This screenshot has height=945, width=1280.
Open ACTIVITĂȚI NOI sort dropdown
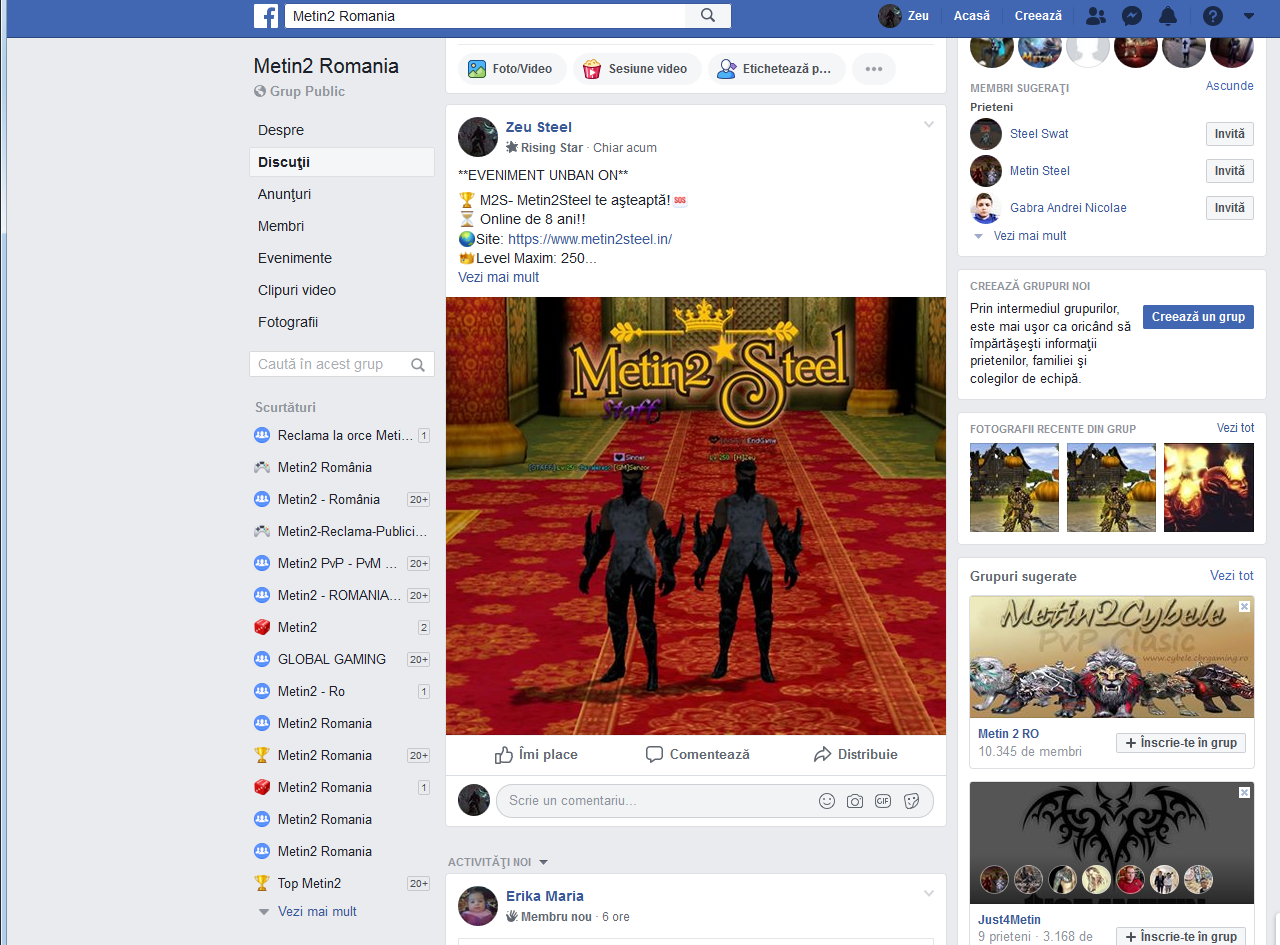[498, 862]
